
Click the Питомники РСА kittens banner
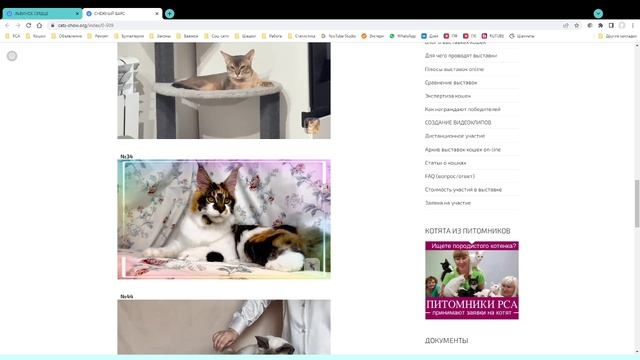pos(472,280)
